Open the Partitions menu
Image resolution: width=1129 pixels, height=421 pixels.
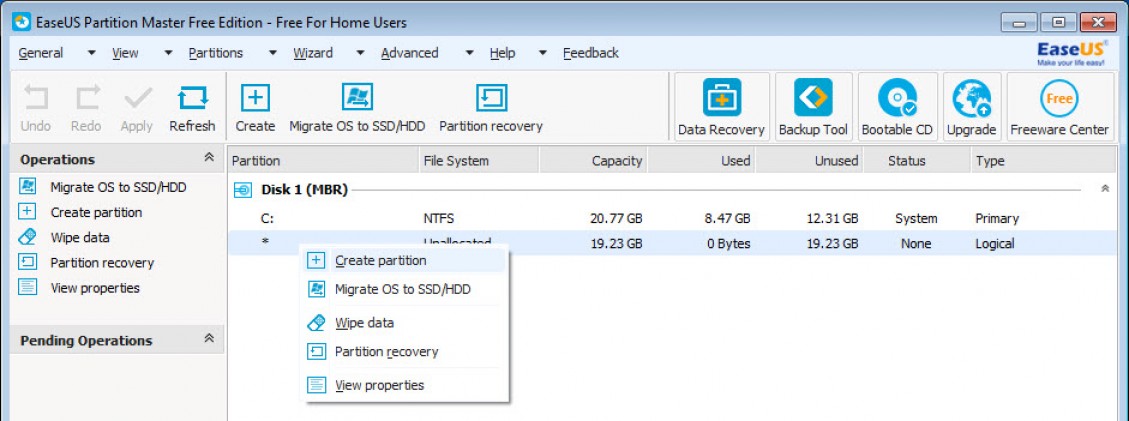pyautogui.click(x=215, y=53)
